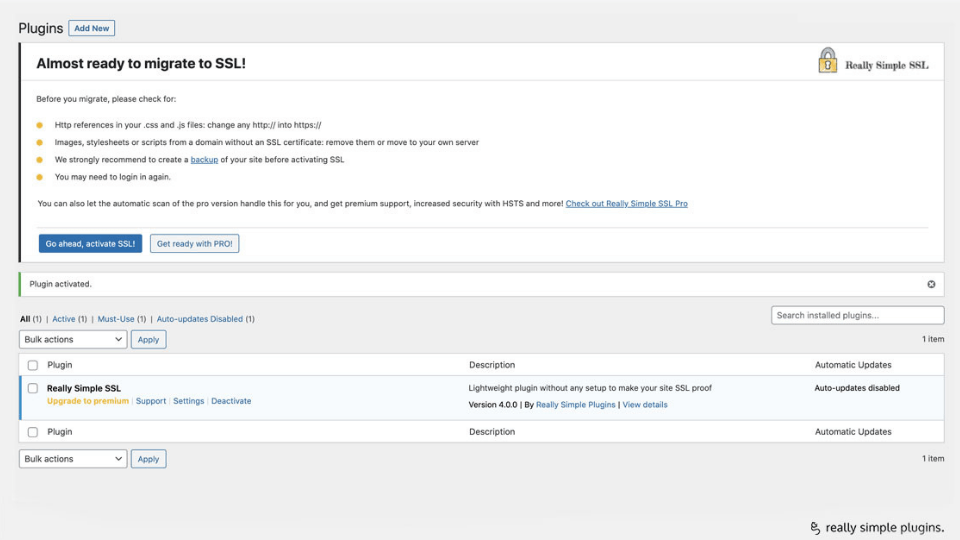Open the top Bulk actions dropdown
This screenshot has height=540, width=960.
pos(73,339)
